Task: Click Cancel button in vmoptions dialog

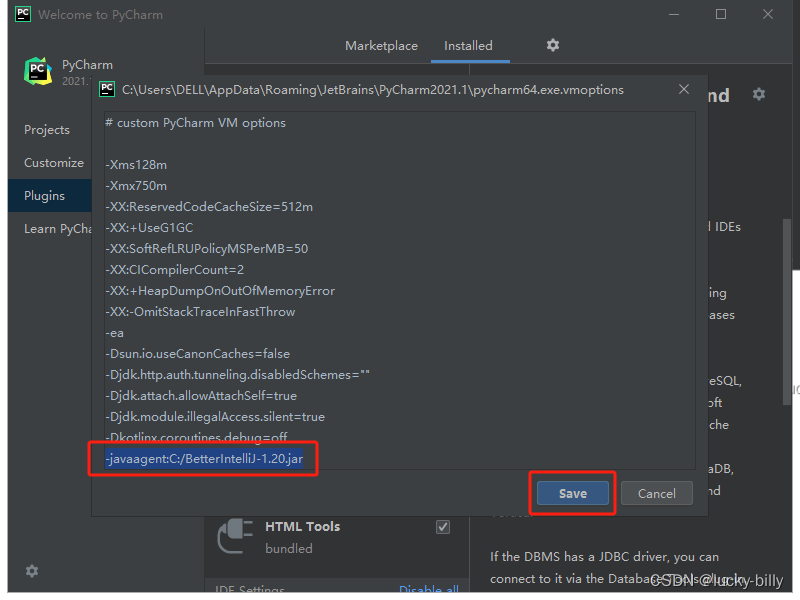Action: [x=657, y=493]
